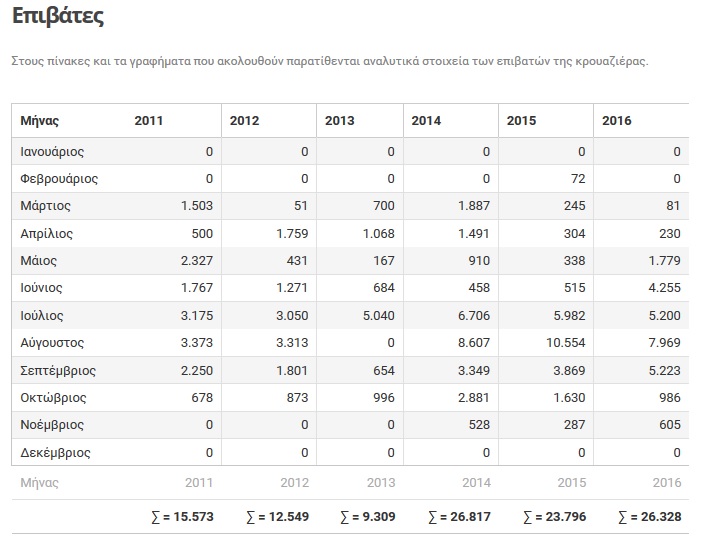Viewport: 703px width, 537px height.
Task: Click the Μήνας header in the top row
Action: pyautogui.click(x=40, y=121)
